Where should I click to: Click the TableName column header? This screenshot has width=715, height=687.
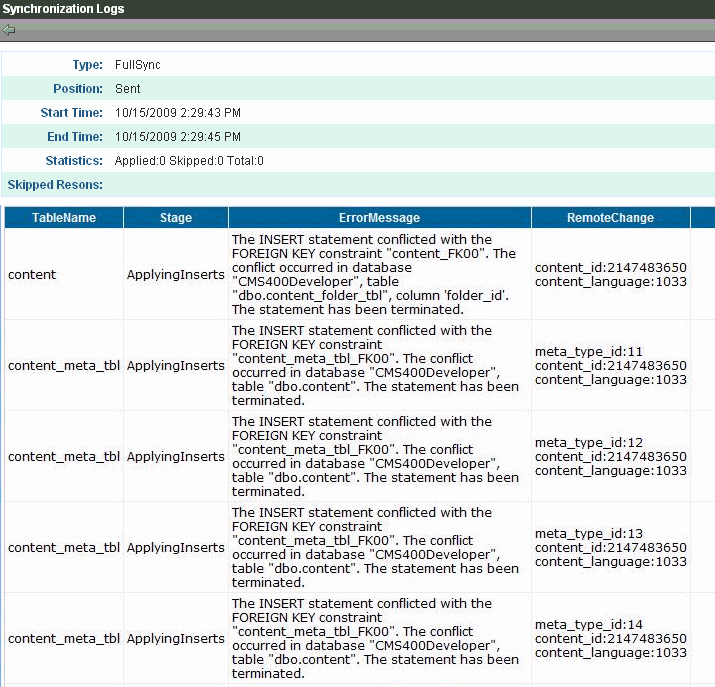point(63,217)
